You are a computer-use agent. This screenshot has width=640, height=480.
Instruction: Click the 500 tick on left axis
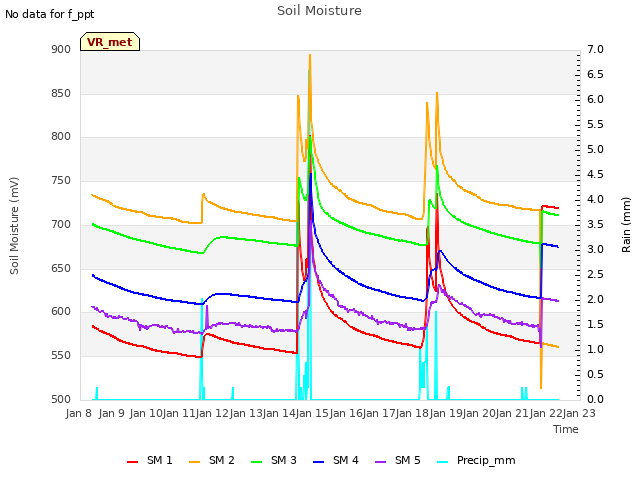pyautogui.click(x=61, y=399)
